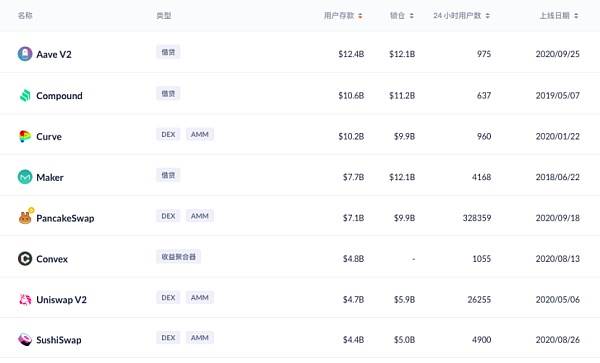
Task: Sort by user deposits column arrows
Action: tap(360, 16)
